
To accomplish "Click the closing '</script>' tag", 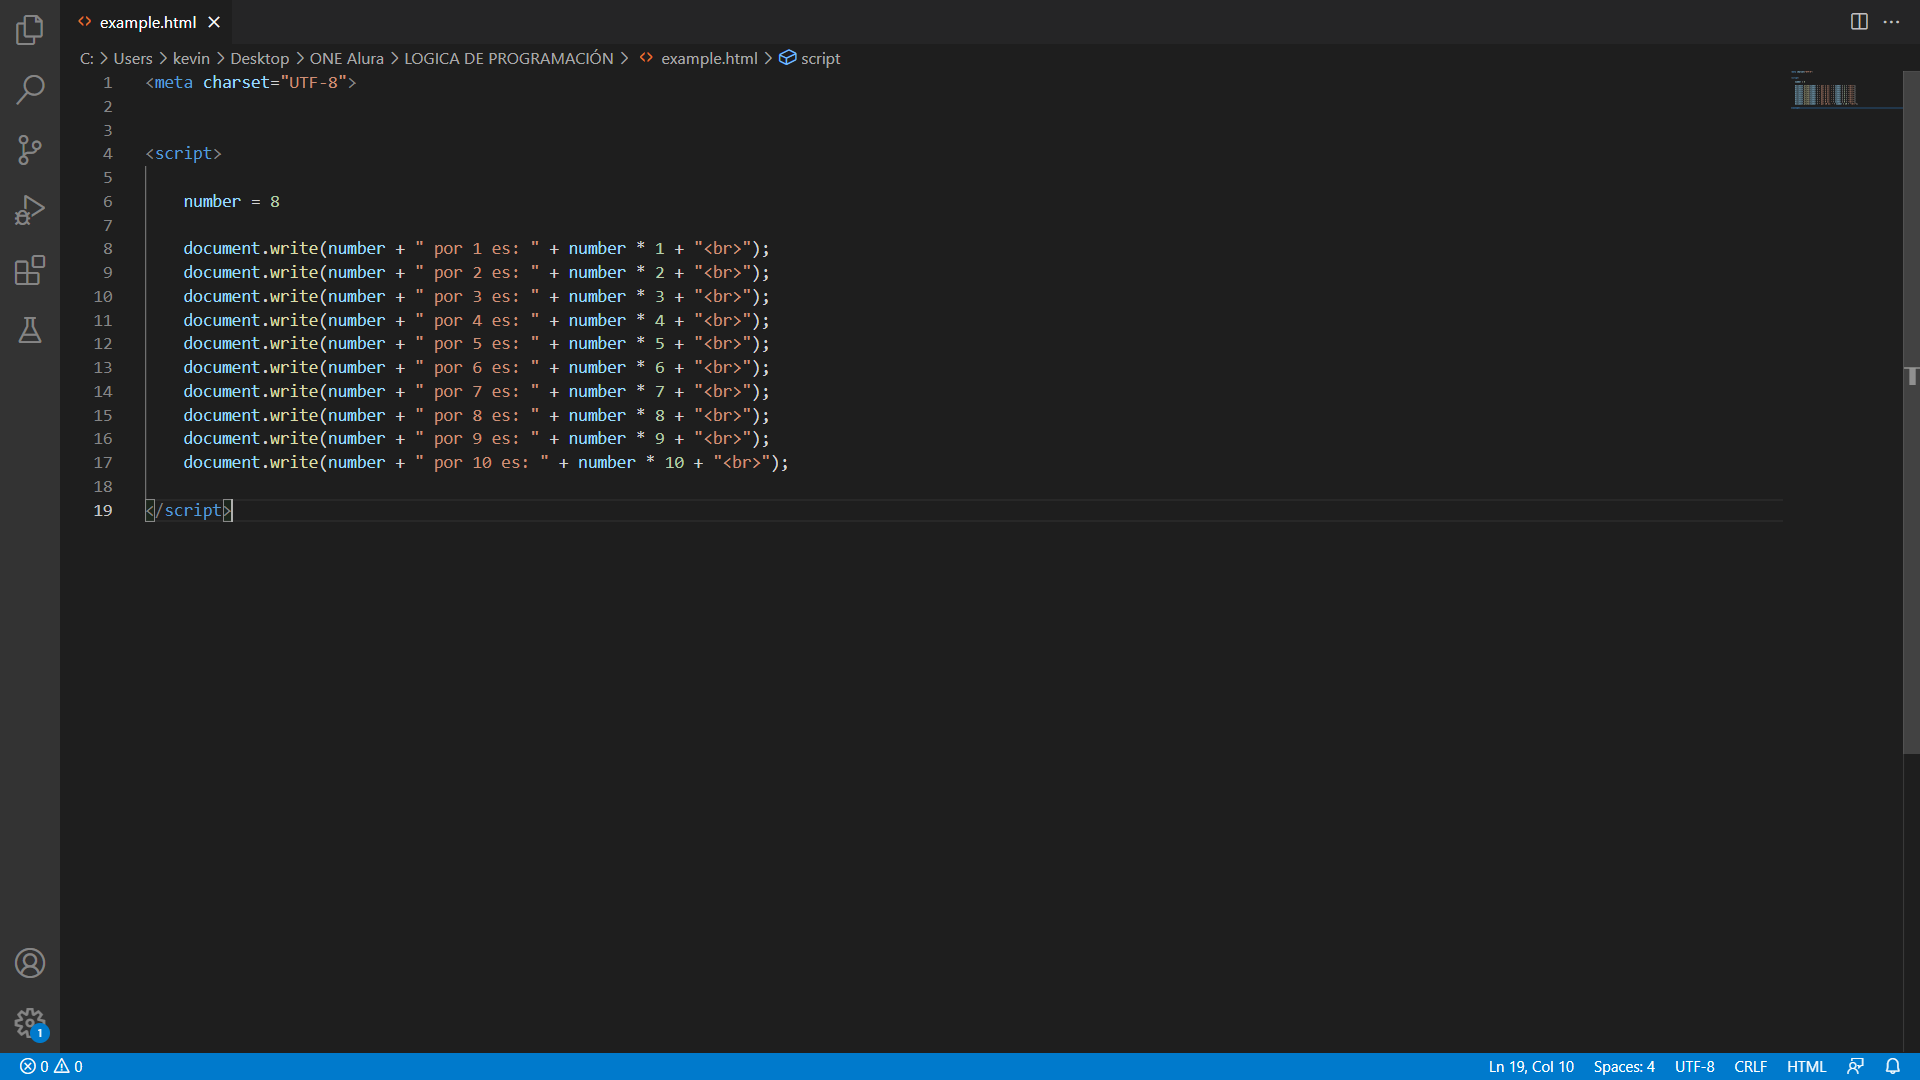I will click(188, 510).
